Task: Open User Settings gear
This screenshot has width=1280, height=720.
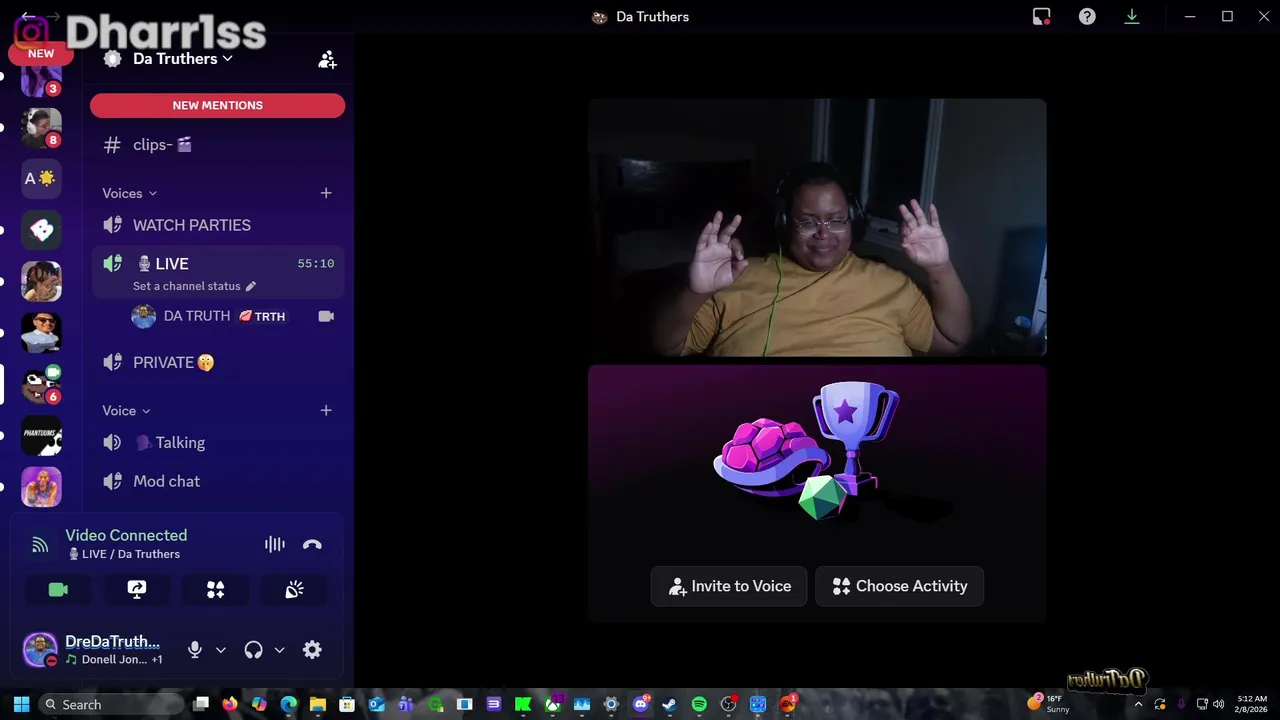Action: 312,650
